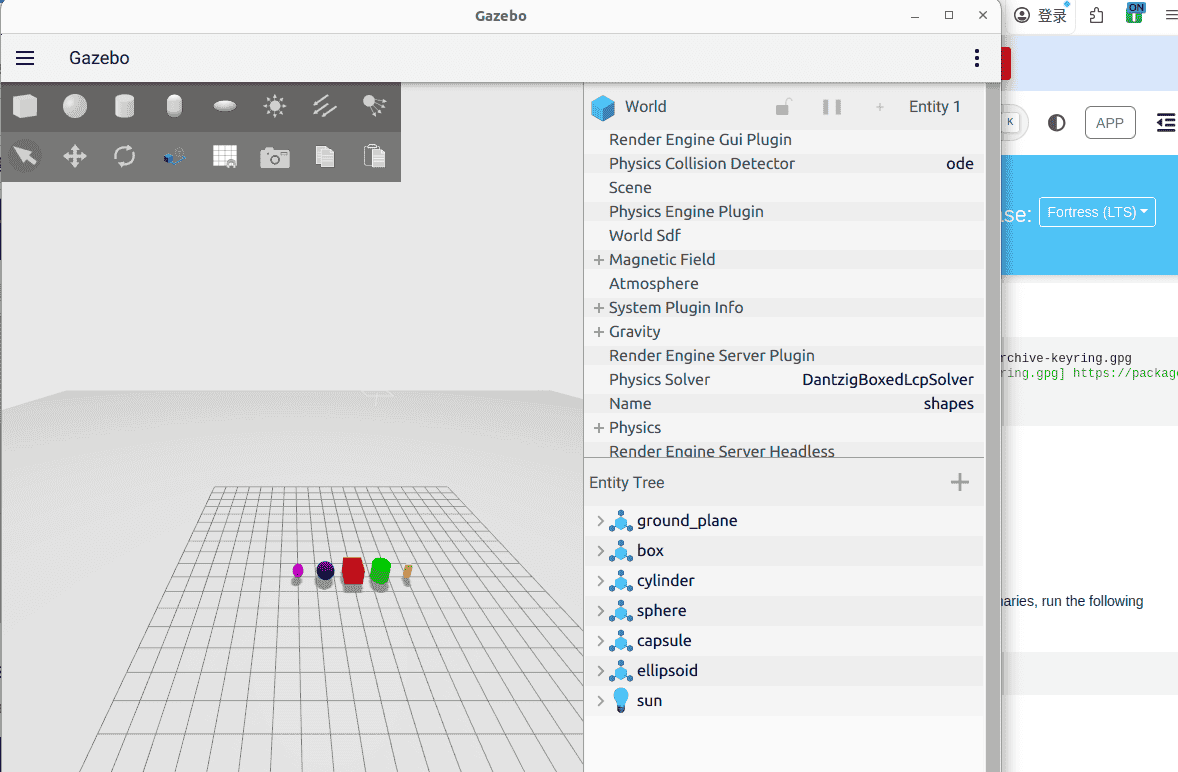This screenshot has width=1178, height=772.
Task: Insert a cylinder shape into the scene
Action: 125,106
